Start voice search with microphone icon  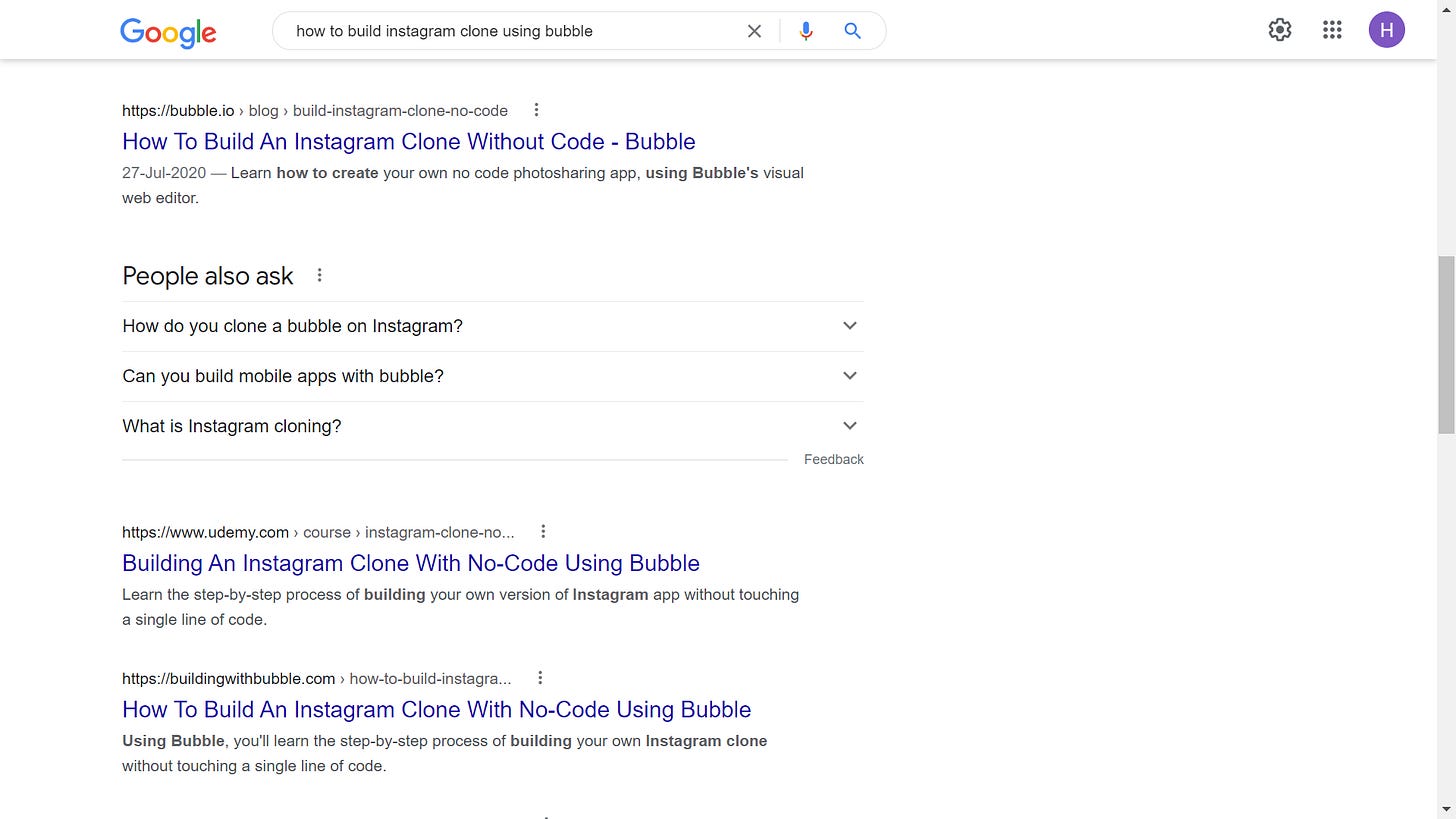click(806, 31)
